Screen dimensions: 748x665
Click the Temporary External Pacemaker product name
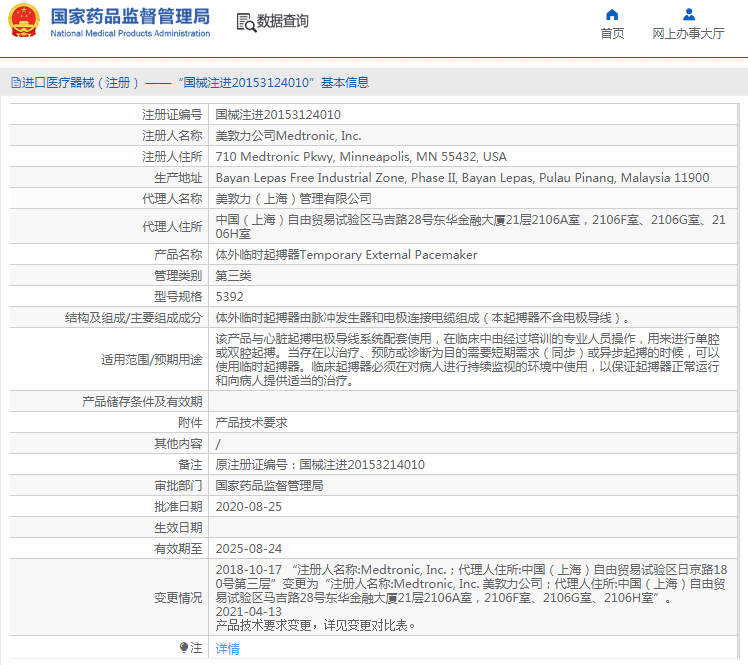click(x=347, y=255)
